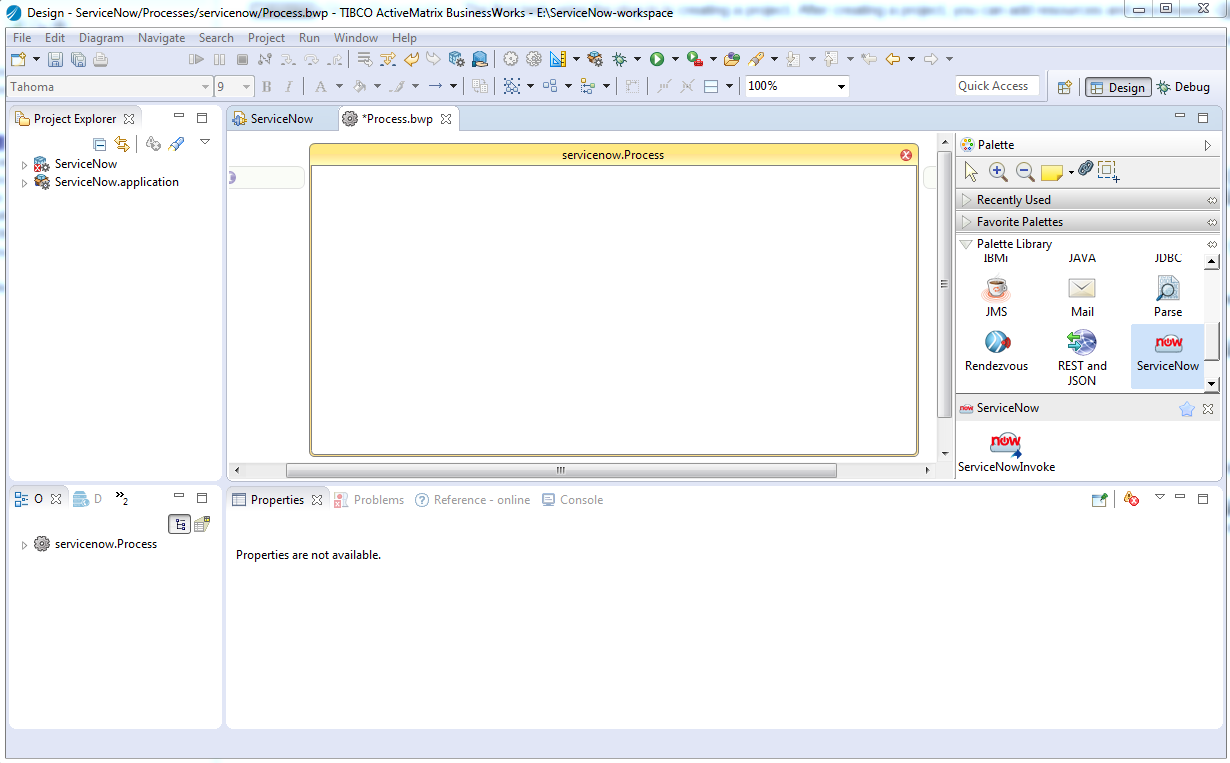Screen dimensions: 1230x763
Task: Toggle Link with Editor in Project Explorer
Action: point(122,144)
